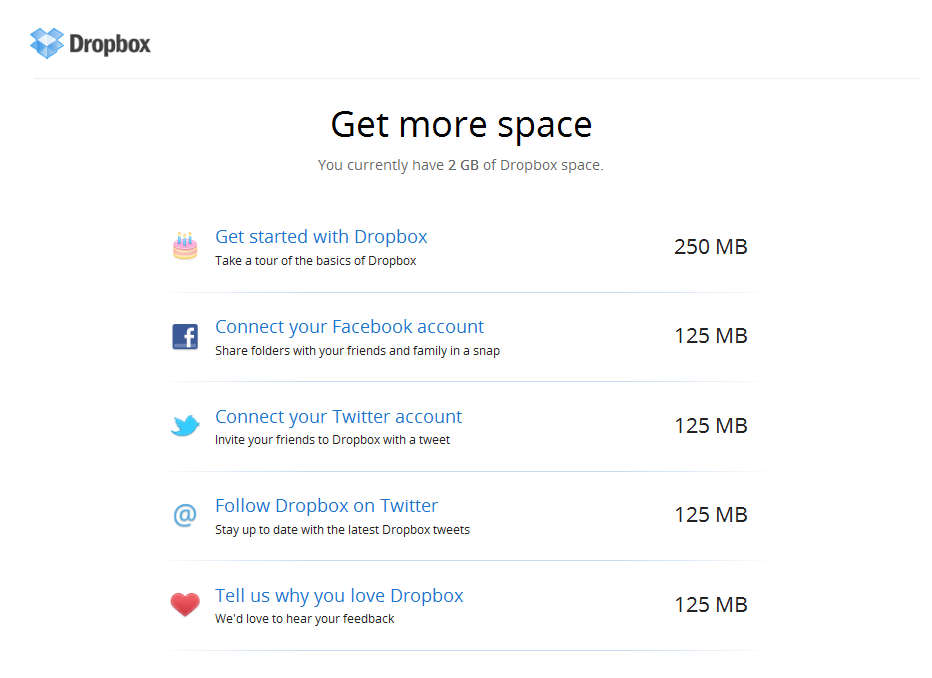This screenshot has height=678, width=932.
Task: Click 125 MB reward beside Facebook row
Action: (x=710, y=336)
